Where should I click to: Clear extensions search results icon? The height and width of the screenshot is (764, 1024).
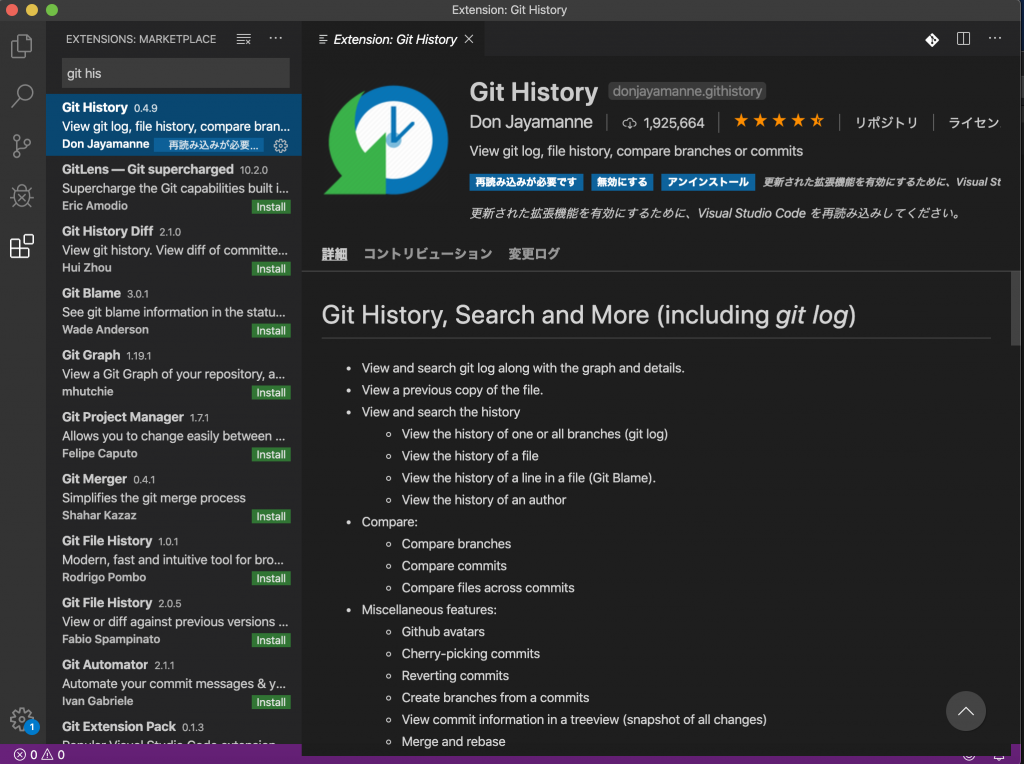244,39
